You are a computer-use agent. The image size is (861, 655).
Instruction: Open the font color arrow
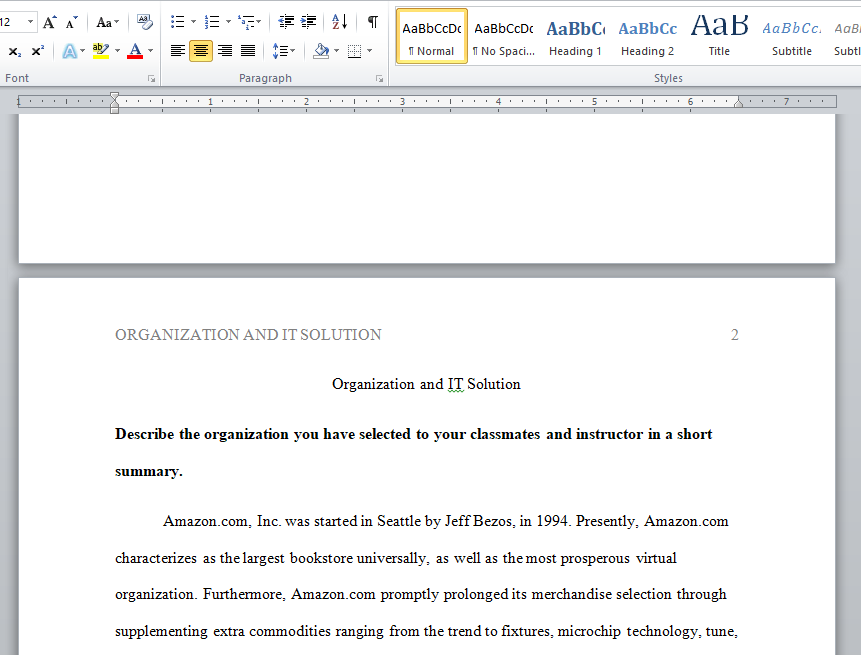(150, 51)
